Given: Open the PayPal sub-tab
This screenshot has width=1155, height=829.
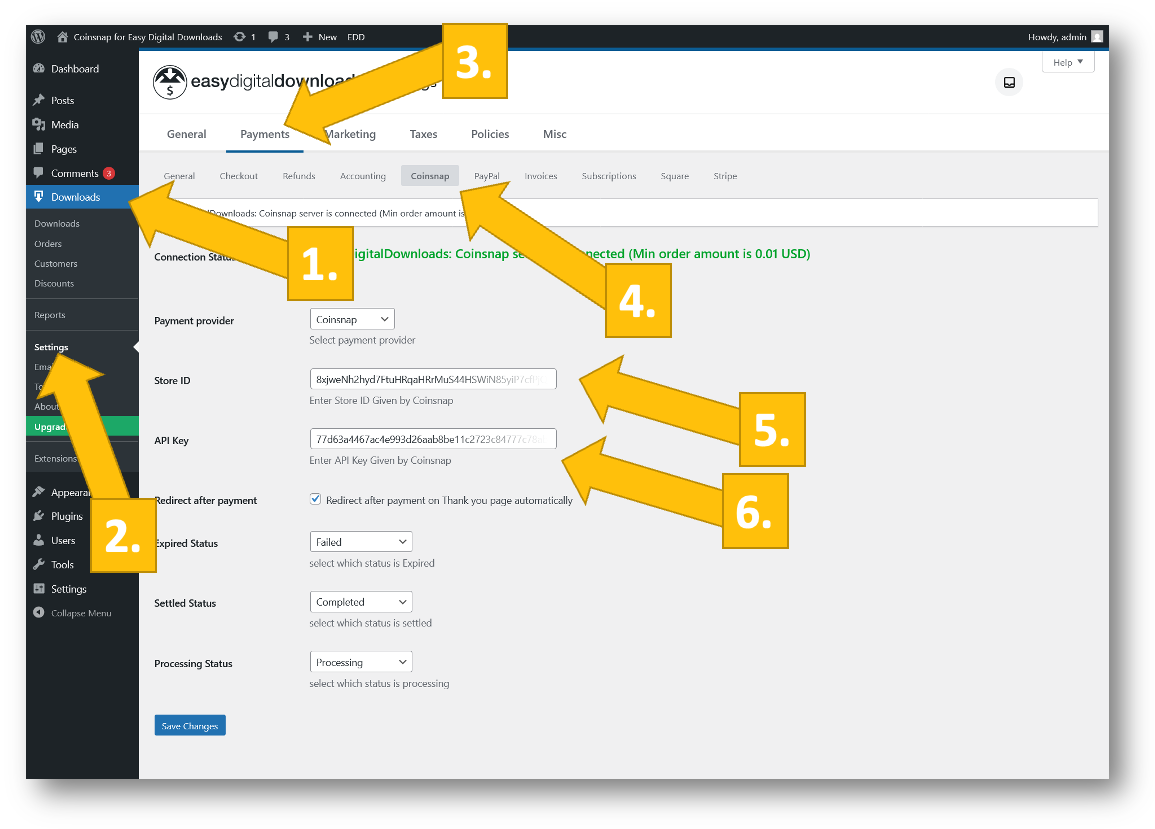Looking at the screenshot, I should pos(487,175).
